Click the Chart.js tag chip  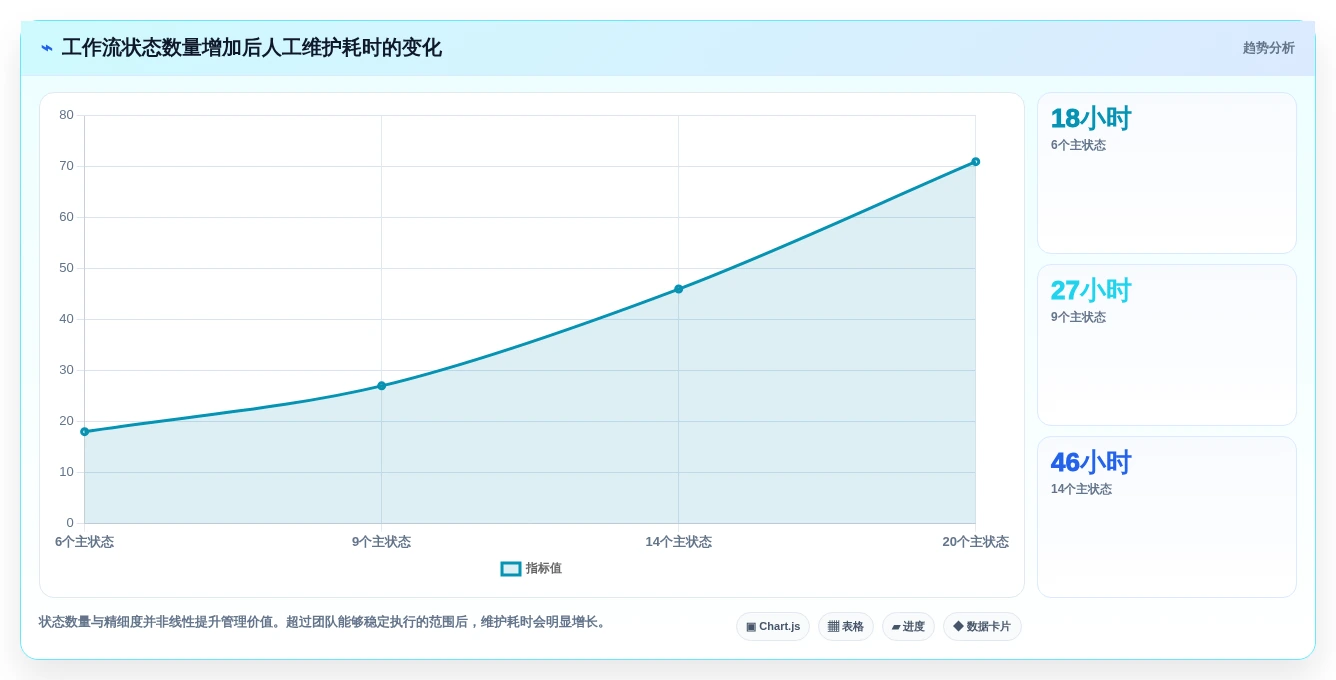[x=773, y=627]
